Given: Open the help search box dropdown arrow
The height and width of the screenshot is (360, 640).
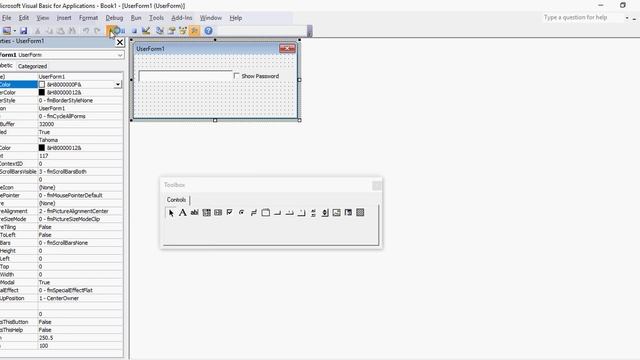Looking at the screenshot, I should pos(627,18).
